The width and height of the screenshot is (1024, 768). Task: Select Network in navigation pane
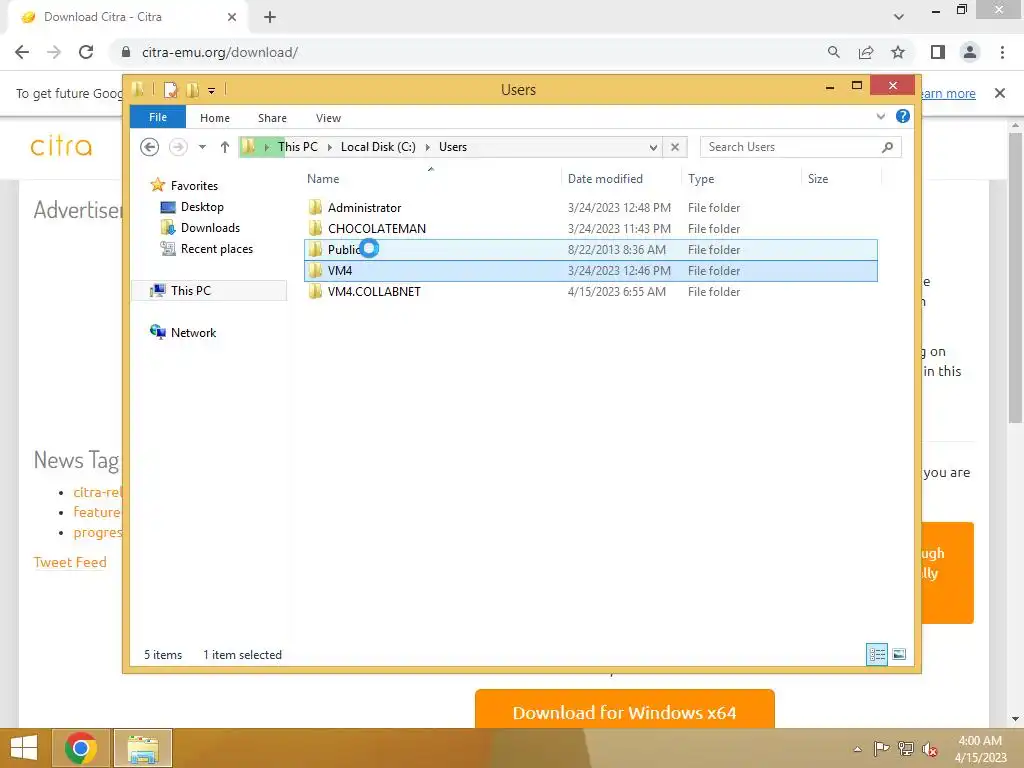click(193, 332)
